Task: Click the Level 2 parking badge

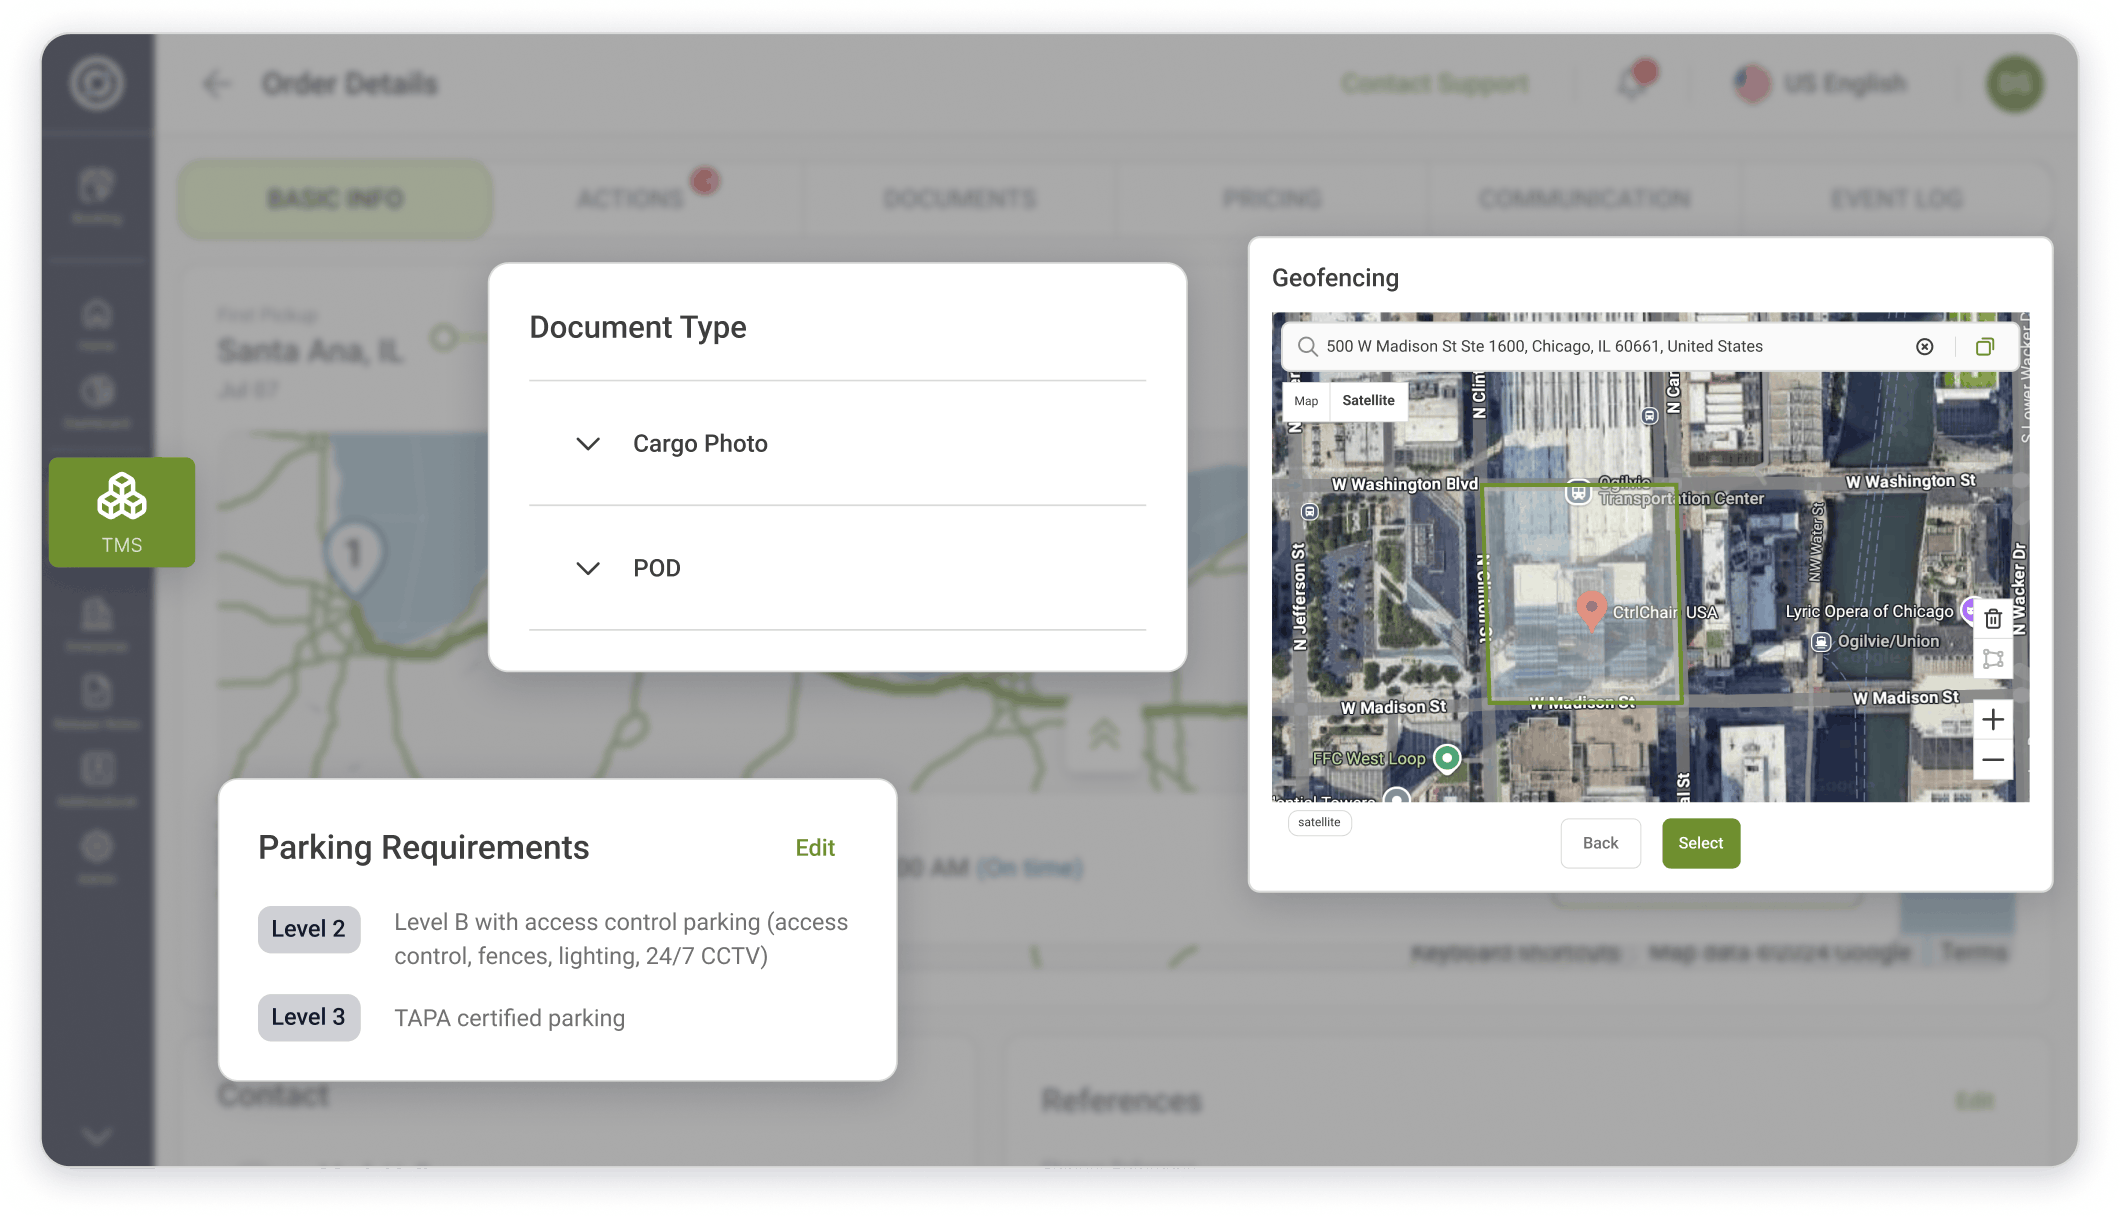Action: (308, 929)
